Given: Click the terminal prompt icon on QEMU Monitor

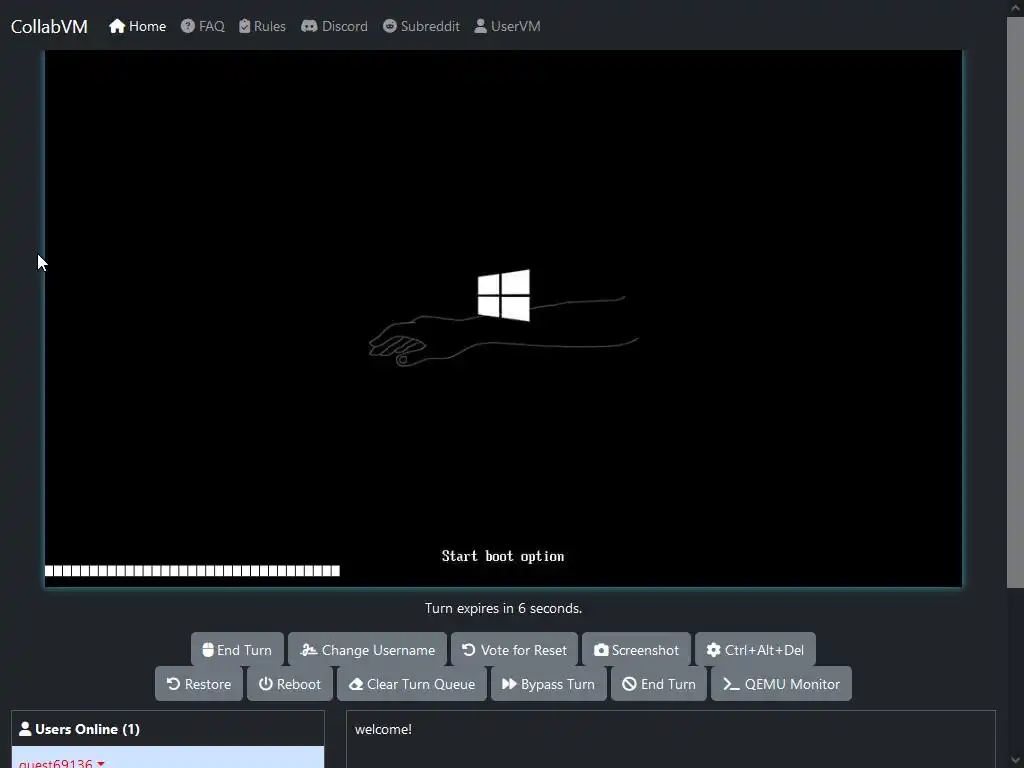Looking at the screenshot, I should (x=731, y=684).
